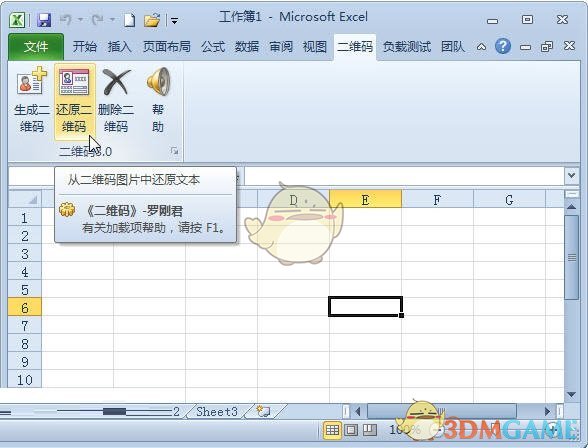Click the active cell E6
The image size is (588, 448).
[x=365, y=306]
